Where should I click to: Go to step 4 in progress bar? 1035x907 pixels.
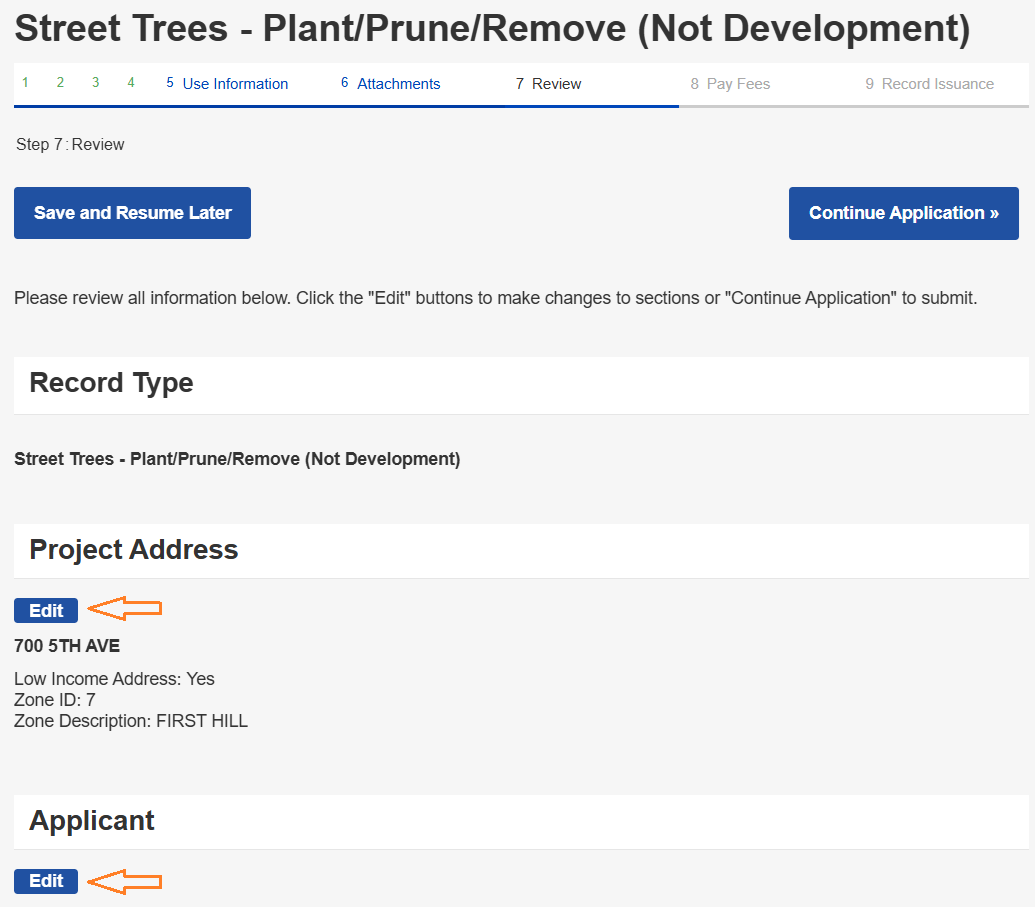[131, 83]
